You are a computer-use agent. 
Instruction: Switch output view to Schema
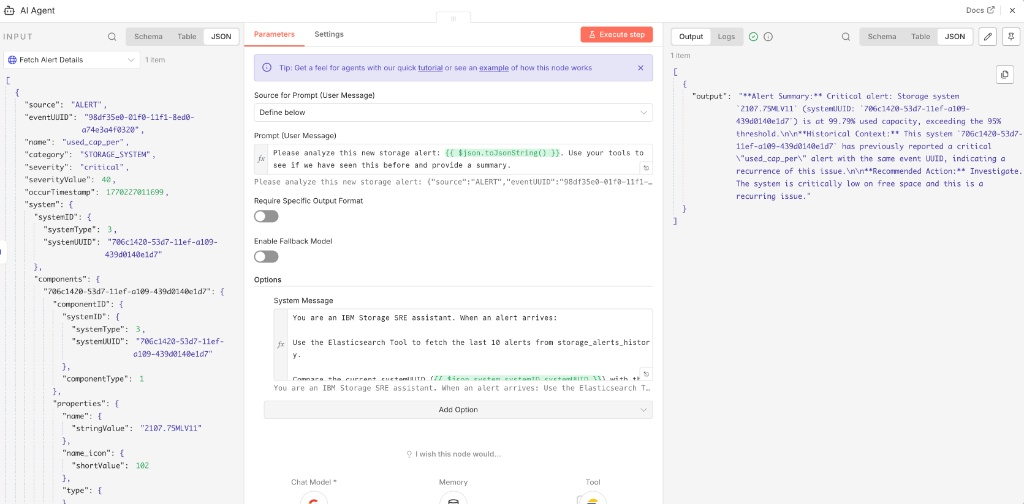pos(882,37)
